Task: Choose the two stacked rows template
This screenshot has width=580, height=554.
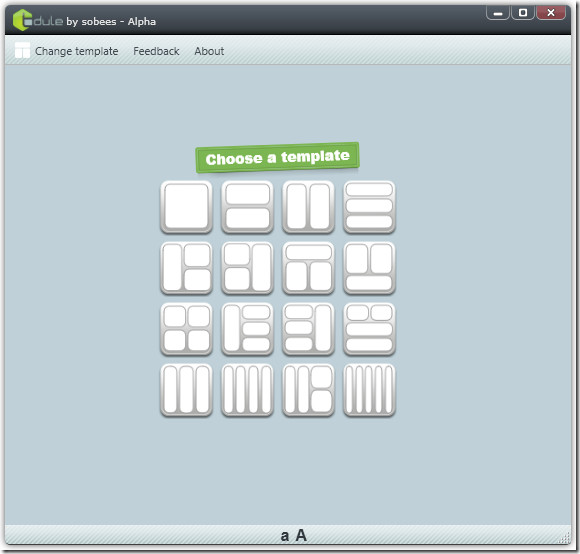Action: coord(247,206)
